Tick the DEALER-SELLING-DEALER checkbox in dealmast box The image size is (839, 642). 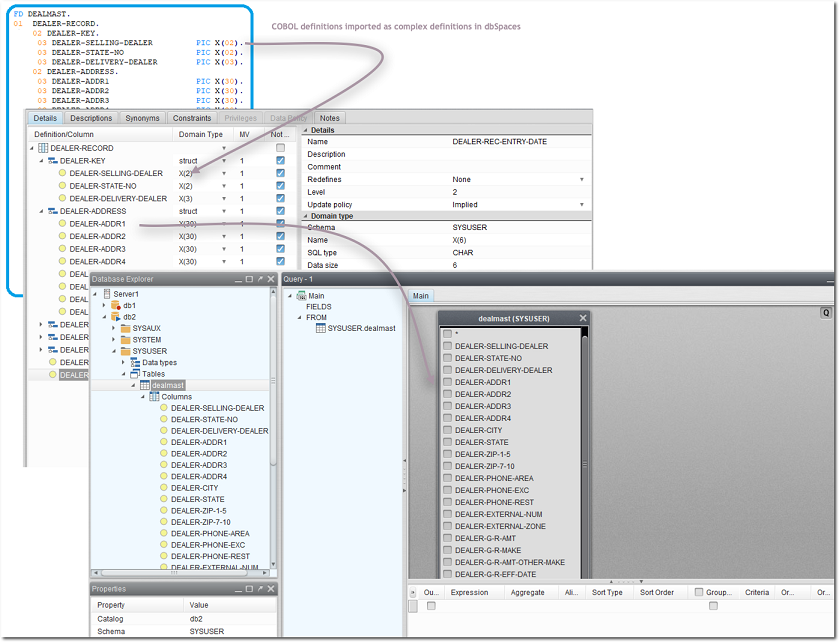click(447, 347)
